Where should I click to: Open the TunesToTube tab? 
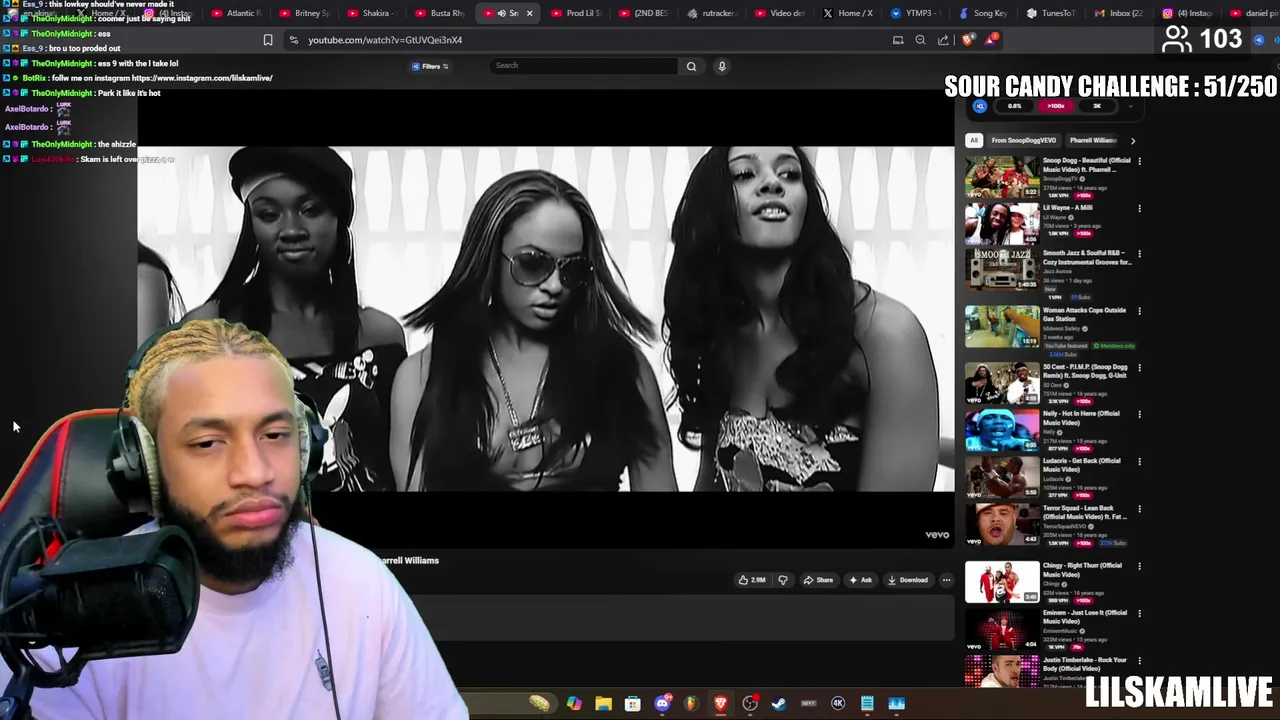coord(1050,13)
